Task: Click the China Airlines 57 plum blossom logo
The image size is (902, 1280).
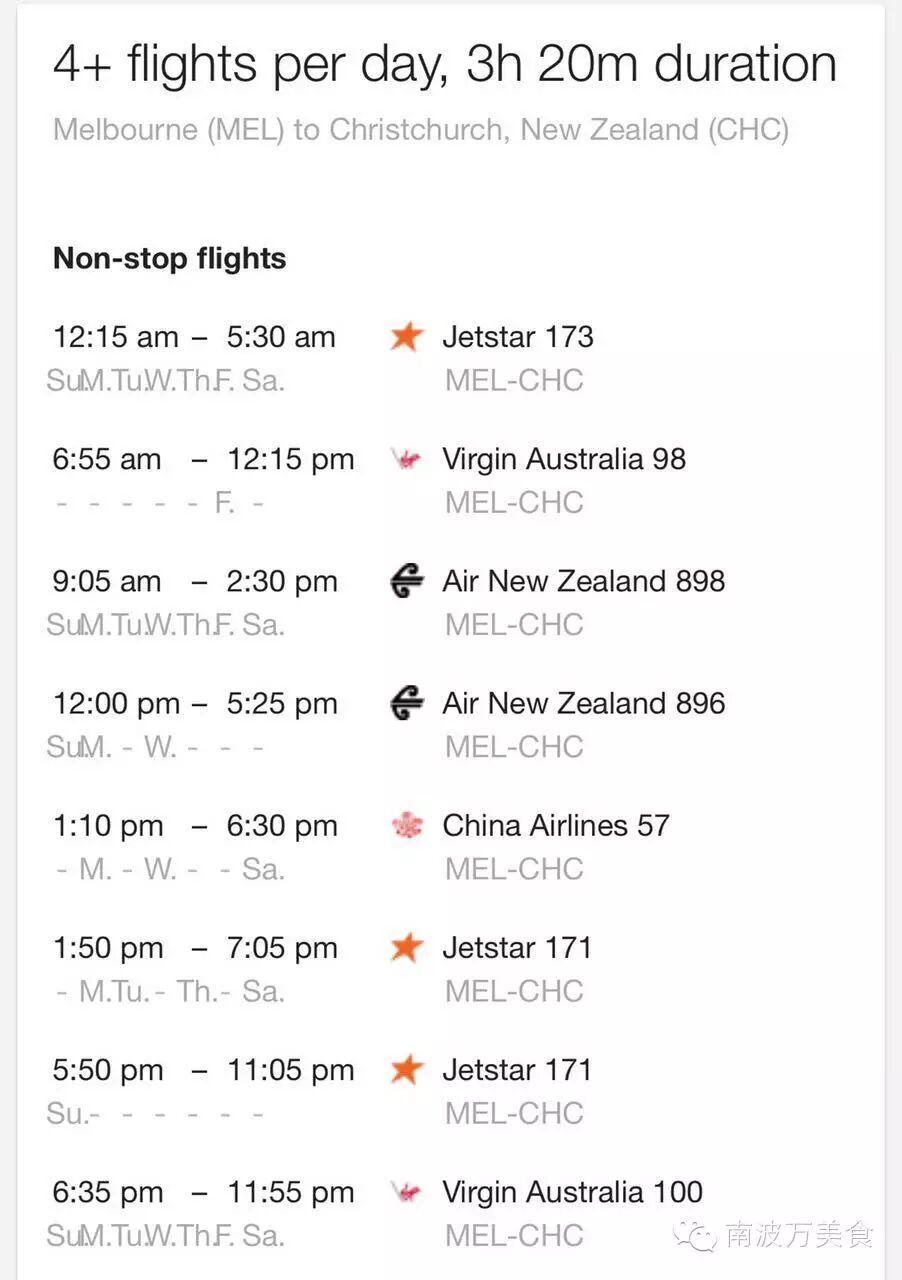Action: click(x=406, y=826)
